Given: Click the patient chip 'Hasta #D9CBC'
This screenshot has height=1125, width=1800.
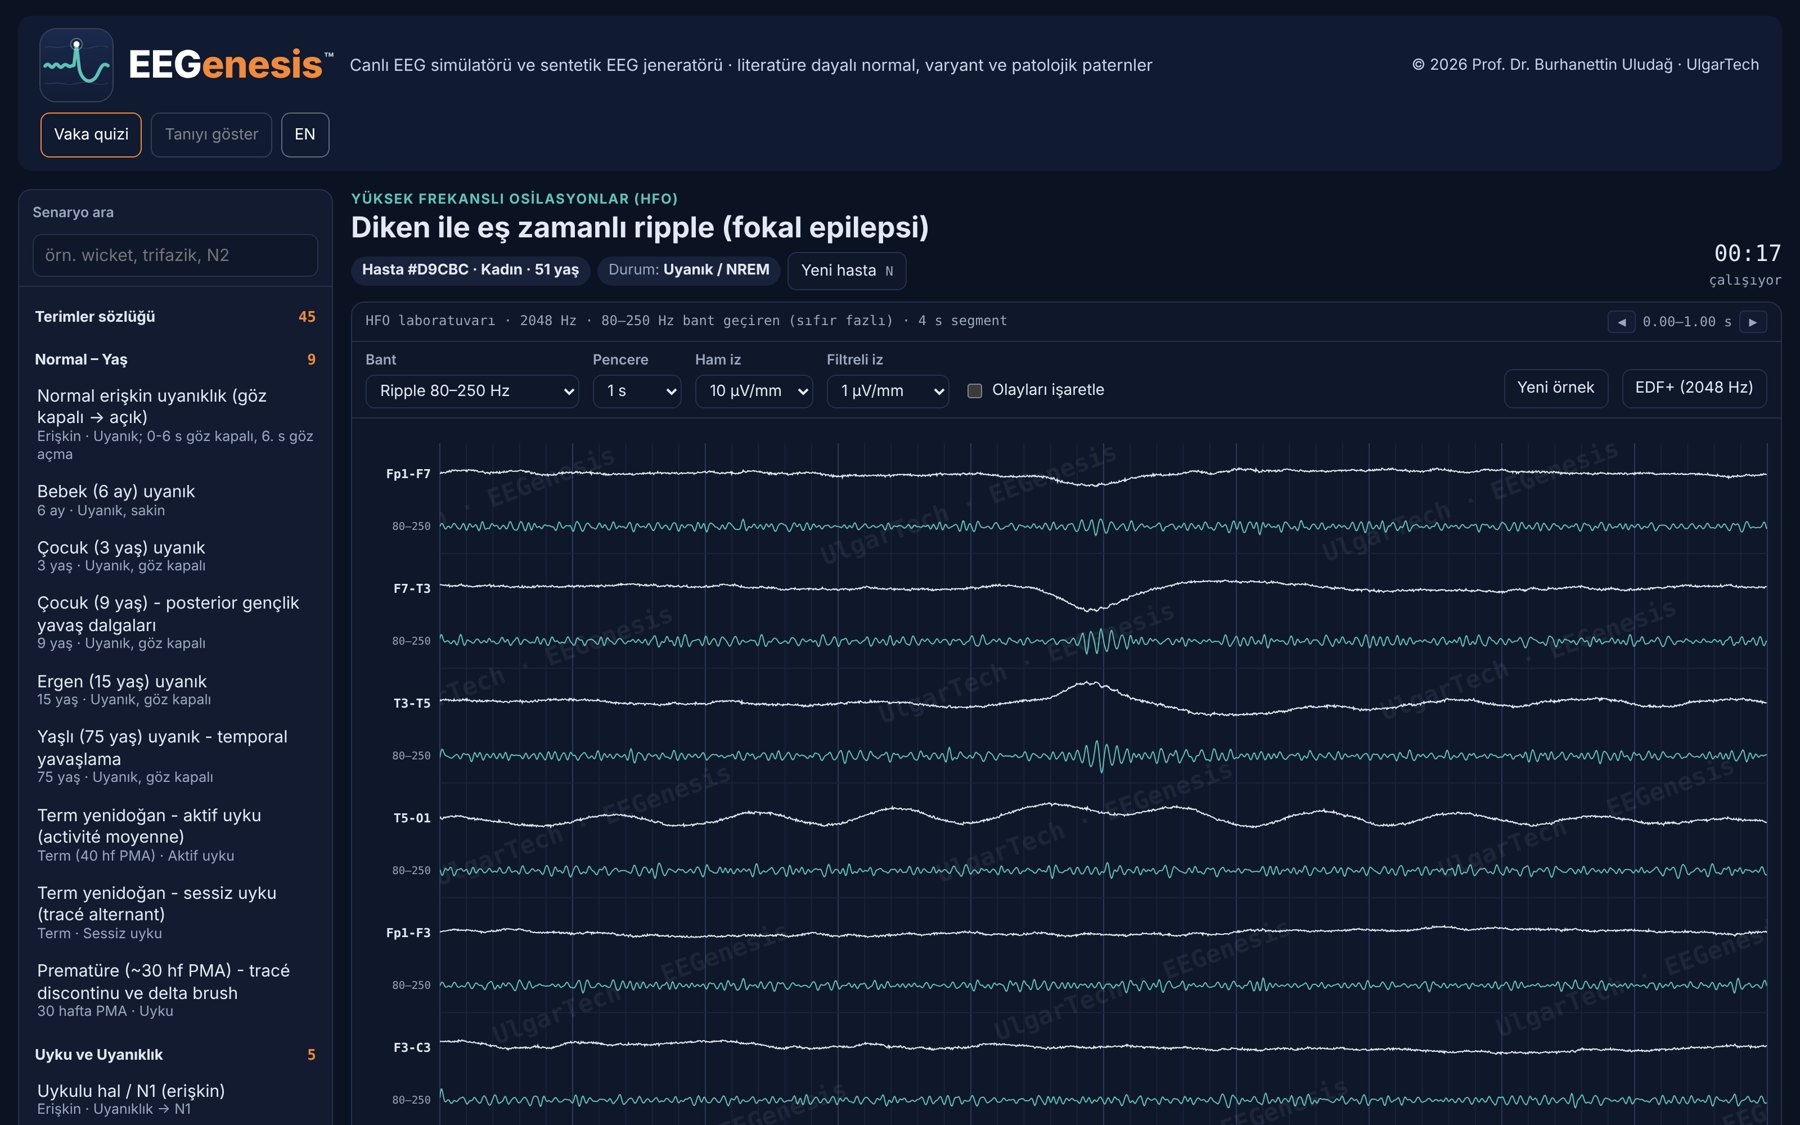Looking at the screenshot, I should pos(470,270).
